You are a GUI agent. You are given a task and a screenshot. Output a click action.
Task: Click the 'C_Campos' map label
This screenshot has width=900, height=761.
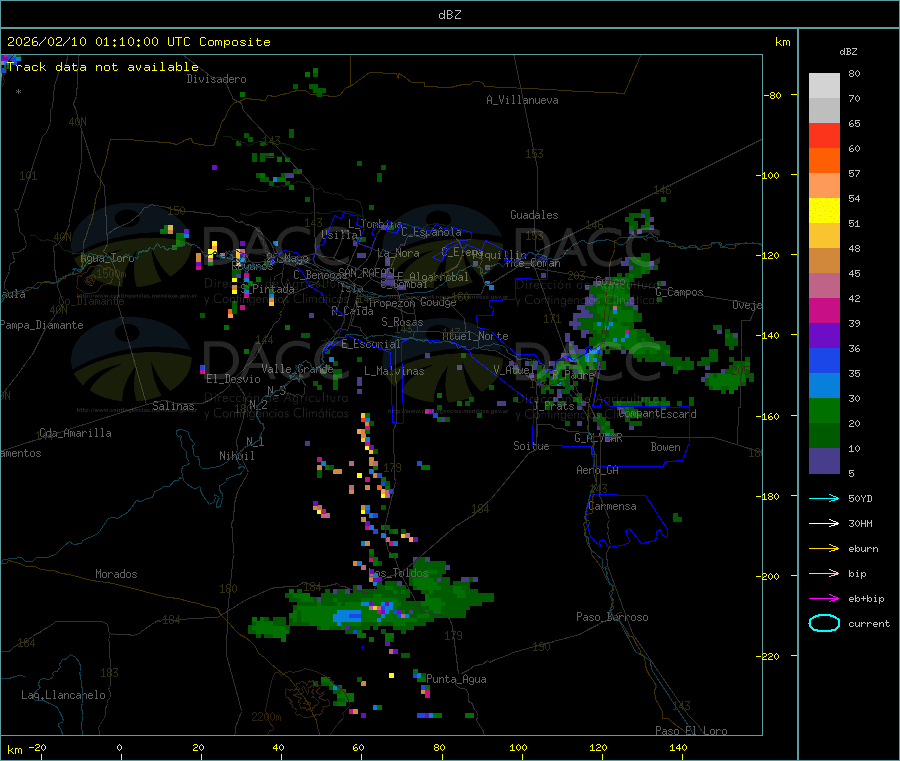click(x=679, y=292)
